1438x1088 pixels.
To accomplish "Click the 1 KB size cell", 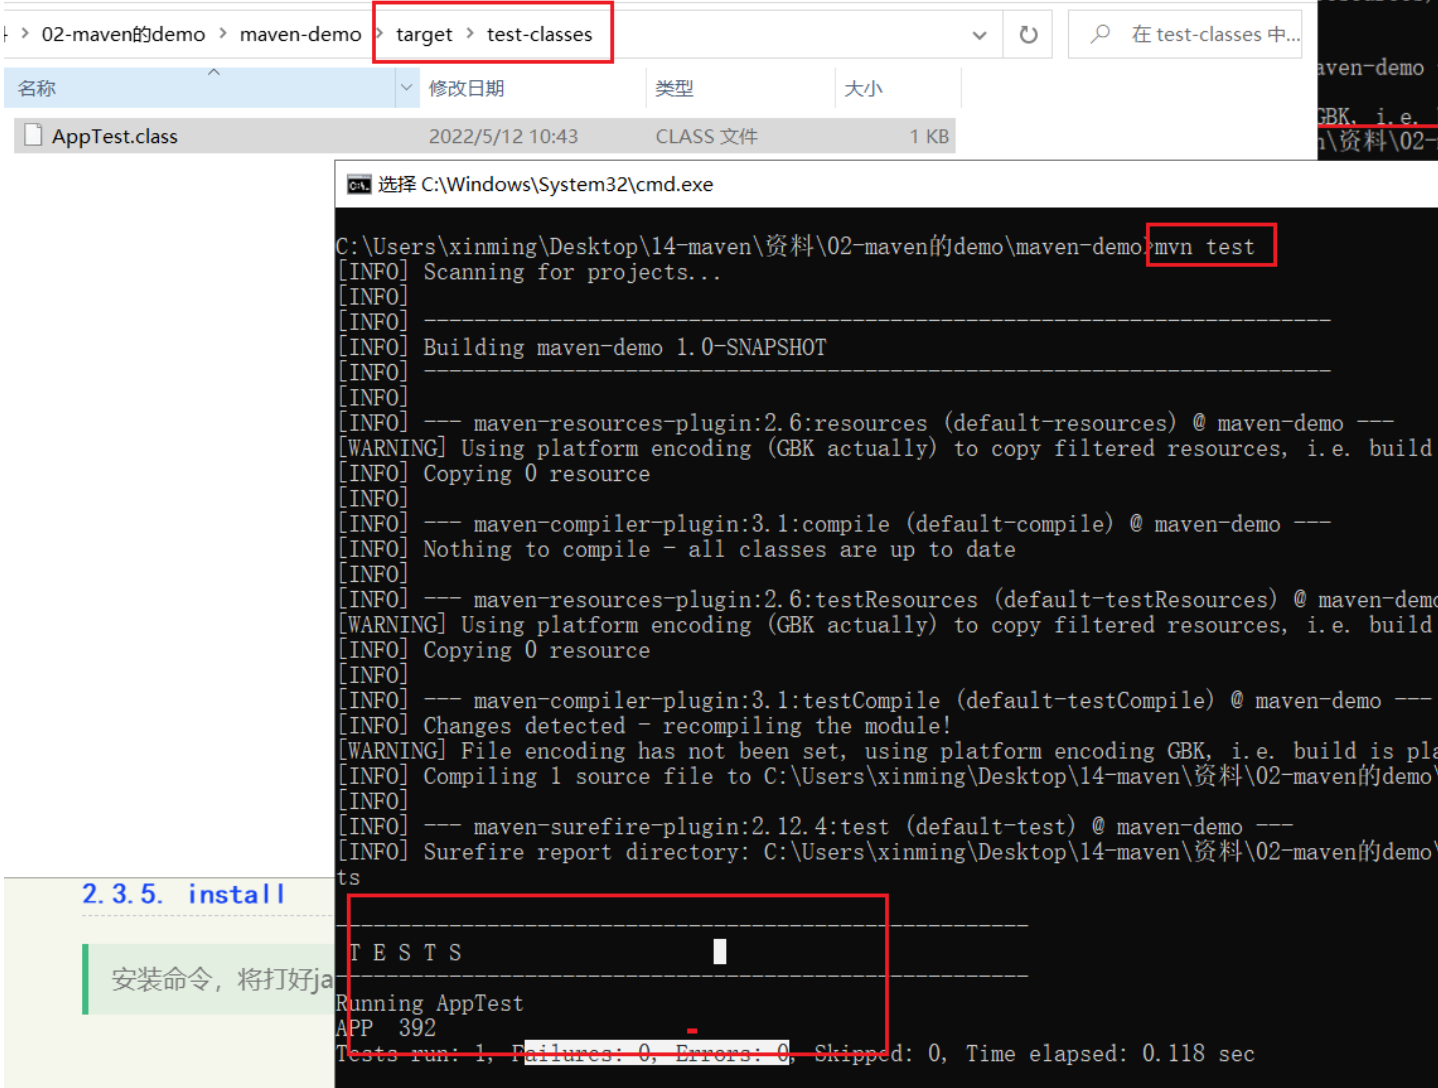I will tap(929, 136).
